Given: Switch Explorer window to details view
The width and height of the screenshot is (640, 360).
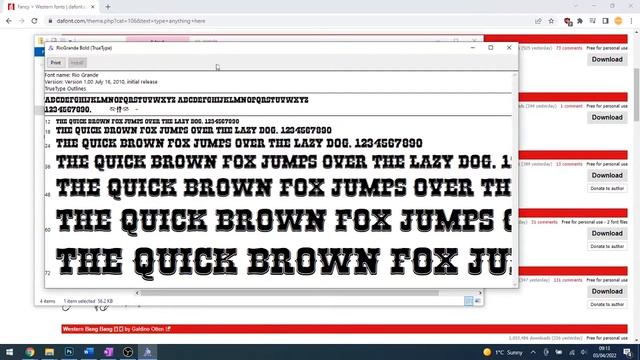Looking at the screenshot, I should click(x=469, y=301).
